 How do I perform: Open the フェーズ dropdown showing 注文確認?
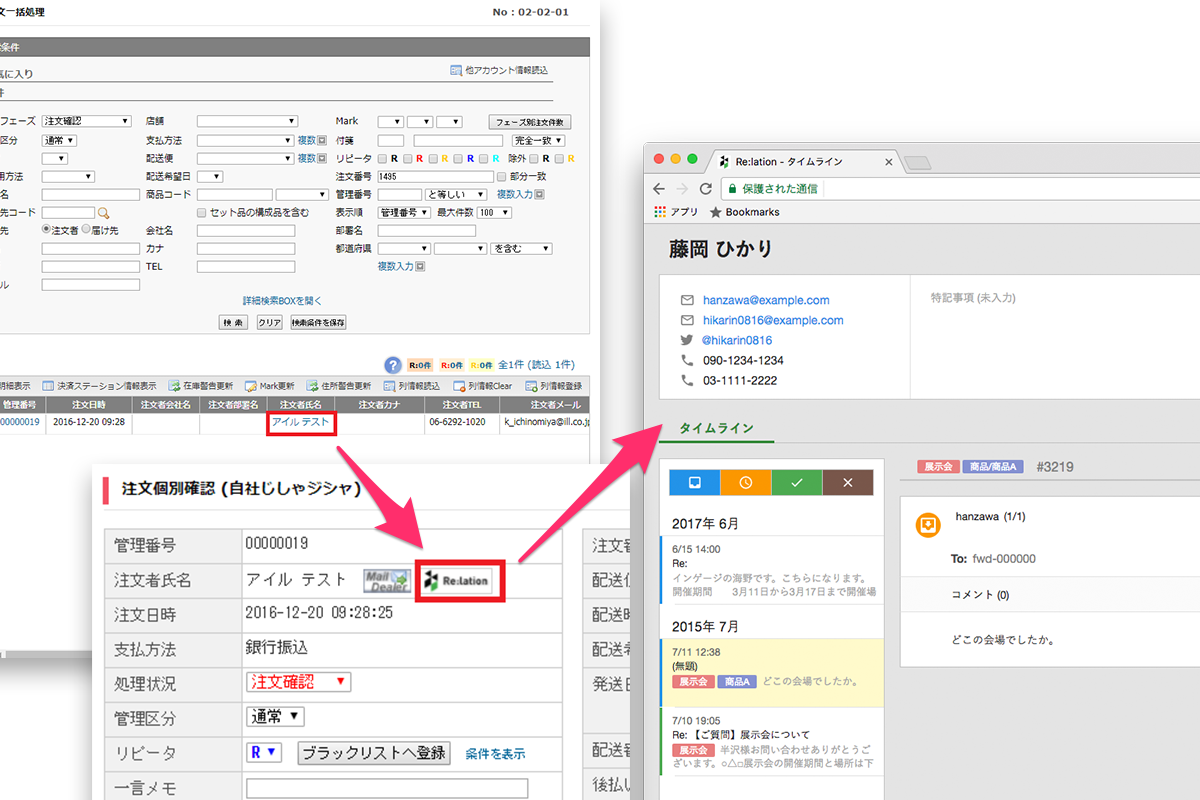87,121
